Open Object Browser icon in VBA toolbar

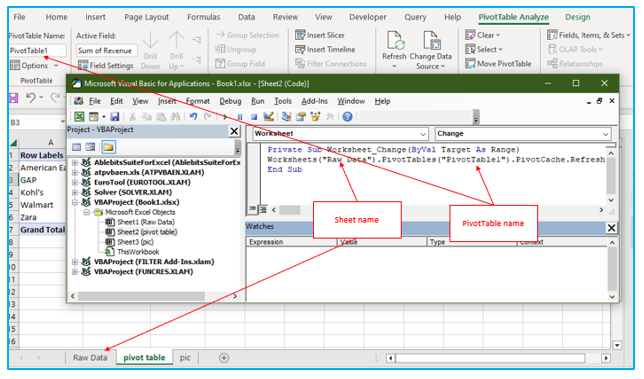click(315, 117)
